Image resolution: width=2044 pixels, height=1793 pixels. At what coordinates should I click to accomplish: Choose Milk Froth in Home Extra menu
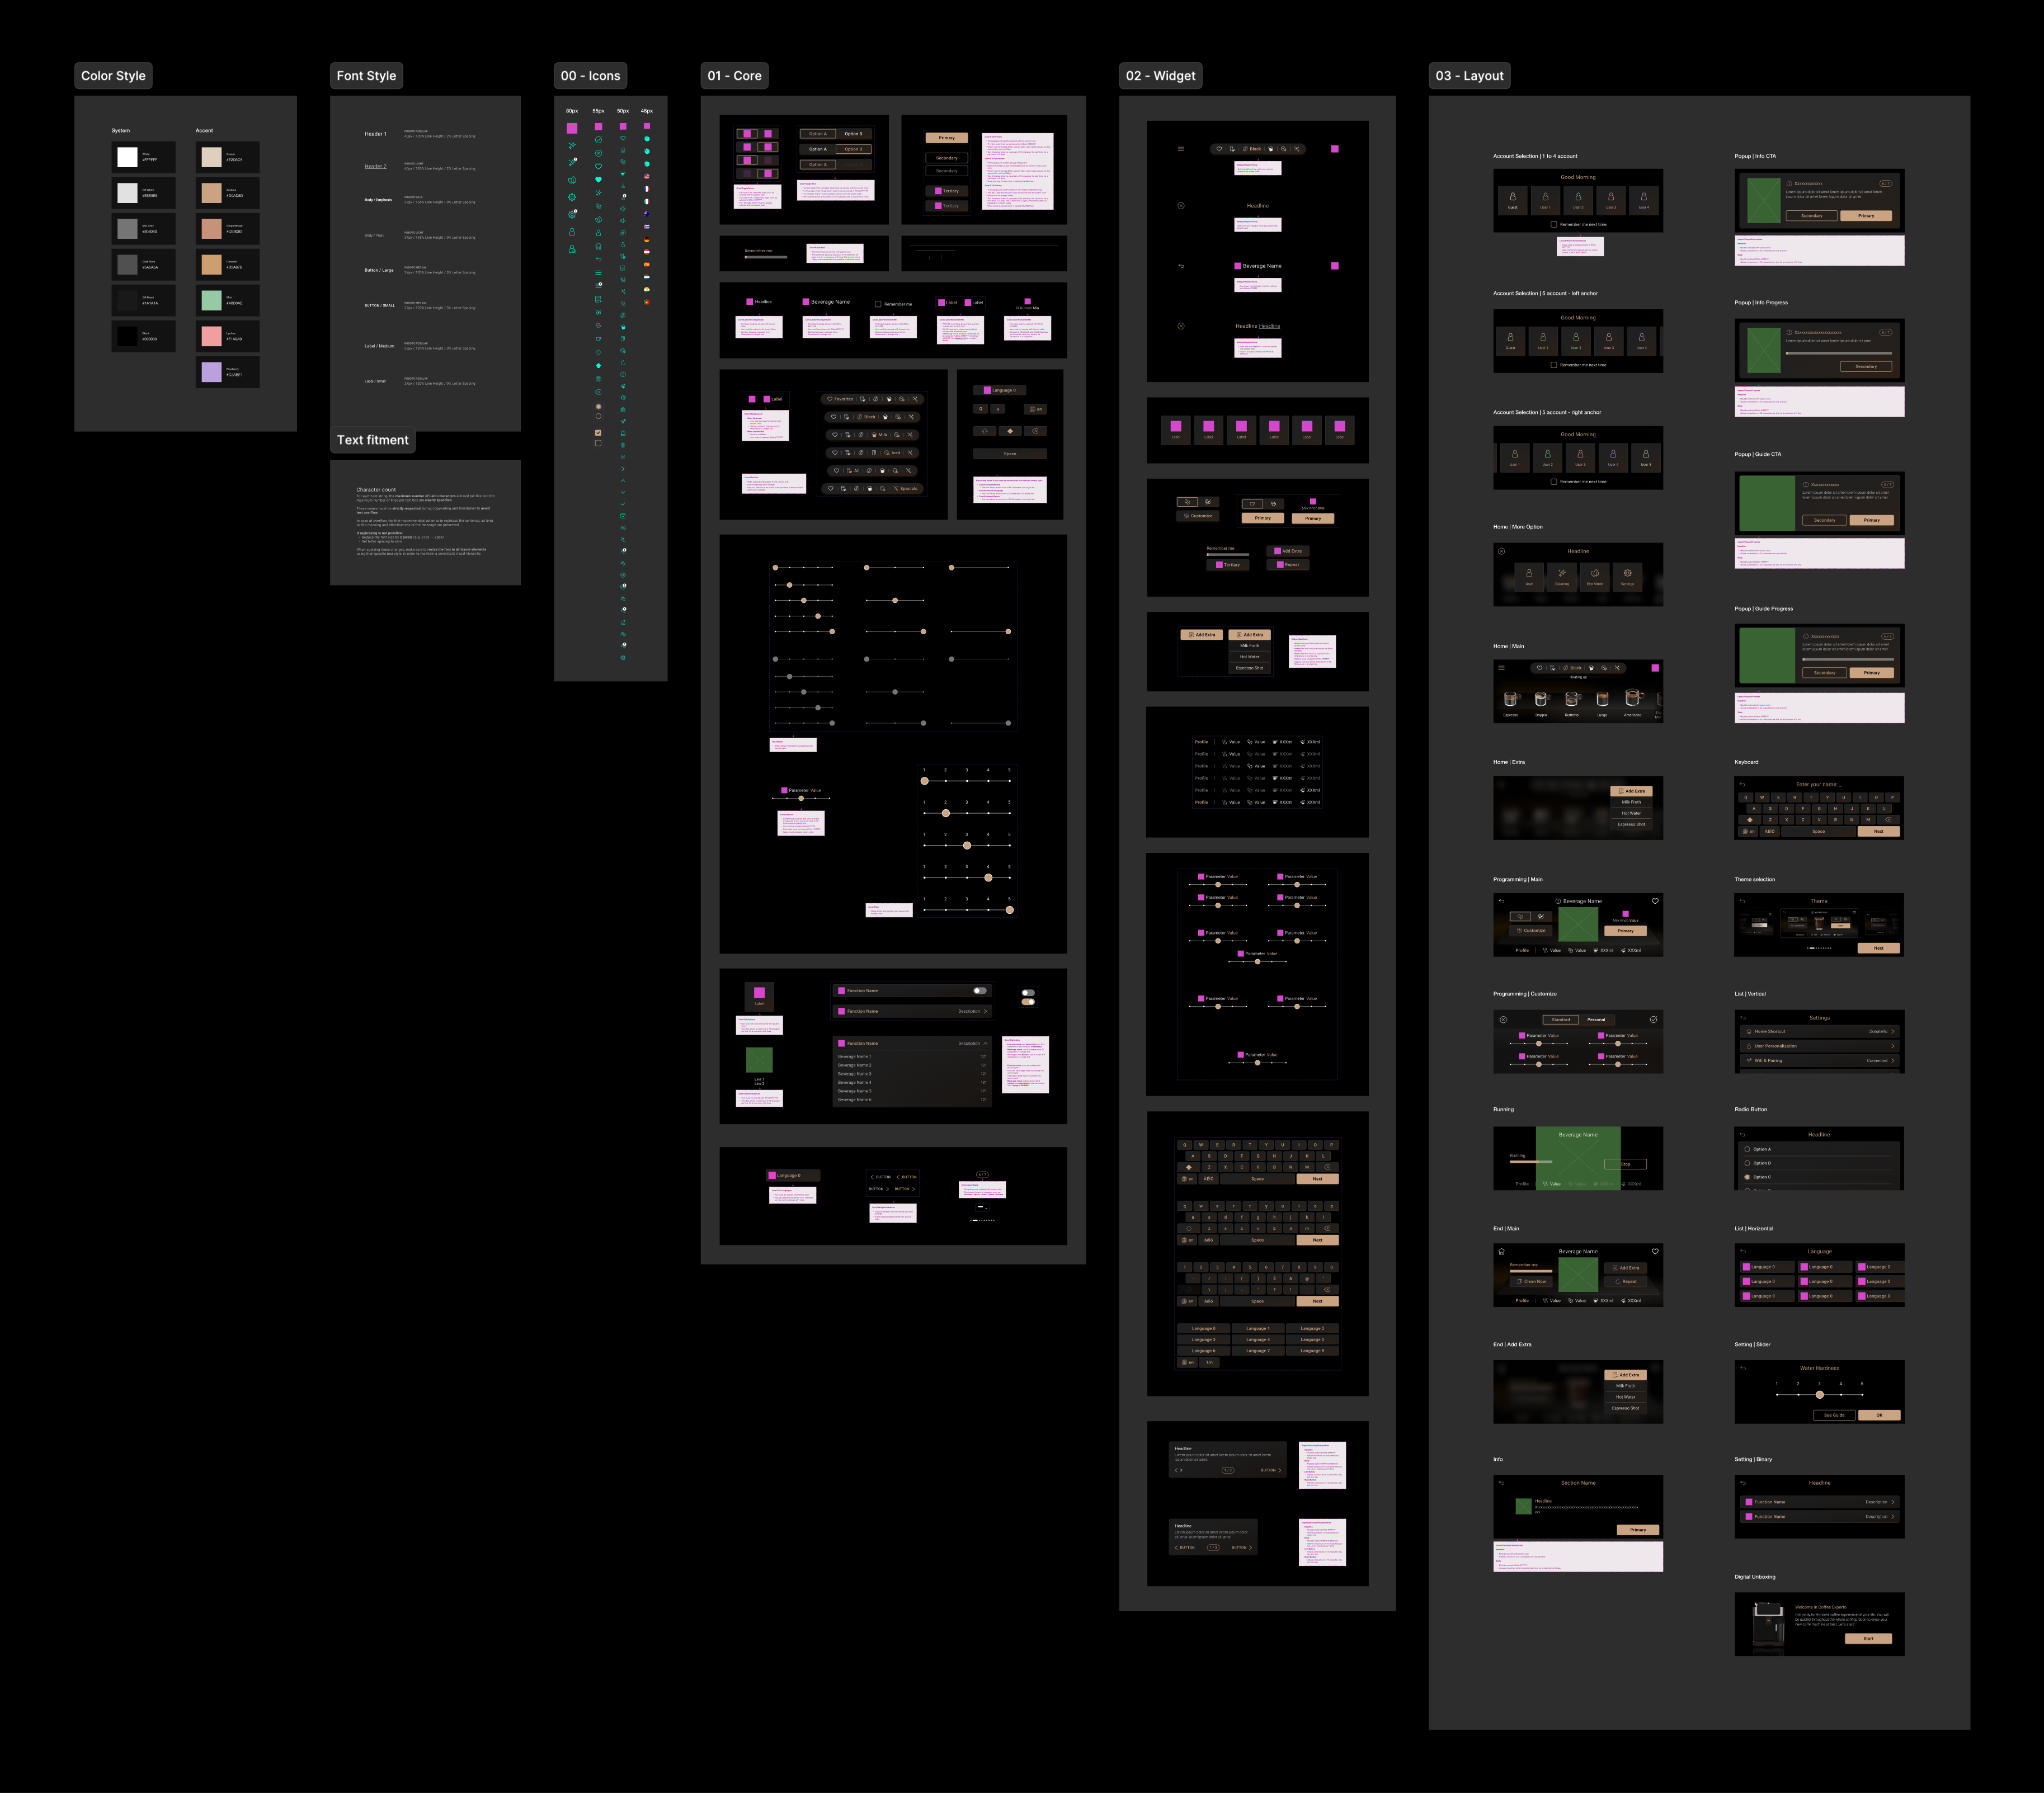pyautogui.click(x=1631, y=802)
